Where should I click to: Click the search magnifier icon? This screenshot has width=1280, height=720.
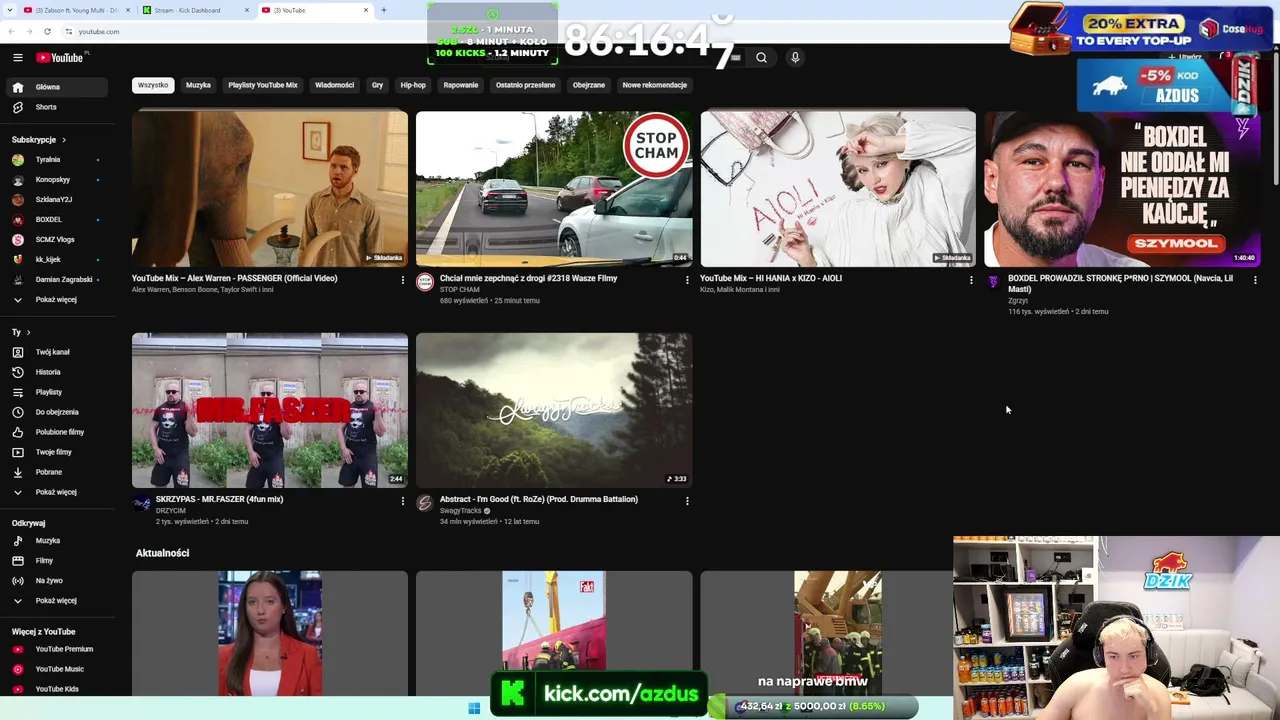(761, 58)
